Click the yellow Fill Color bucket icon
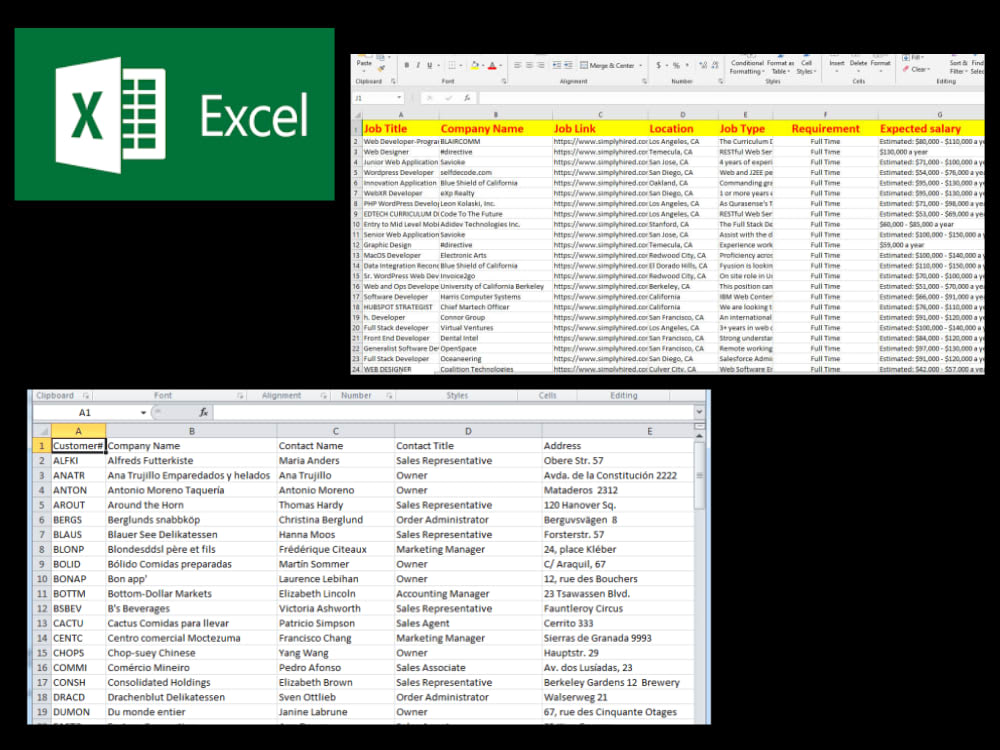 pos(474,65)
